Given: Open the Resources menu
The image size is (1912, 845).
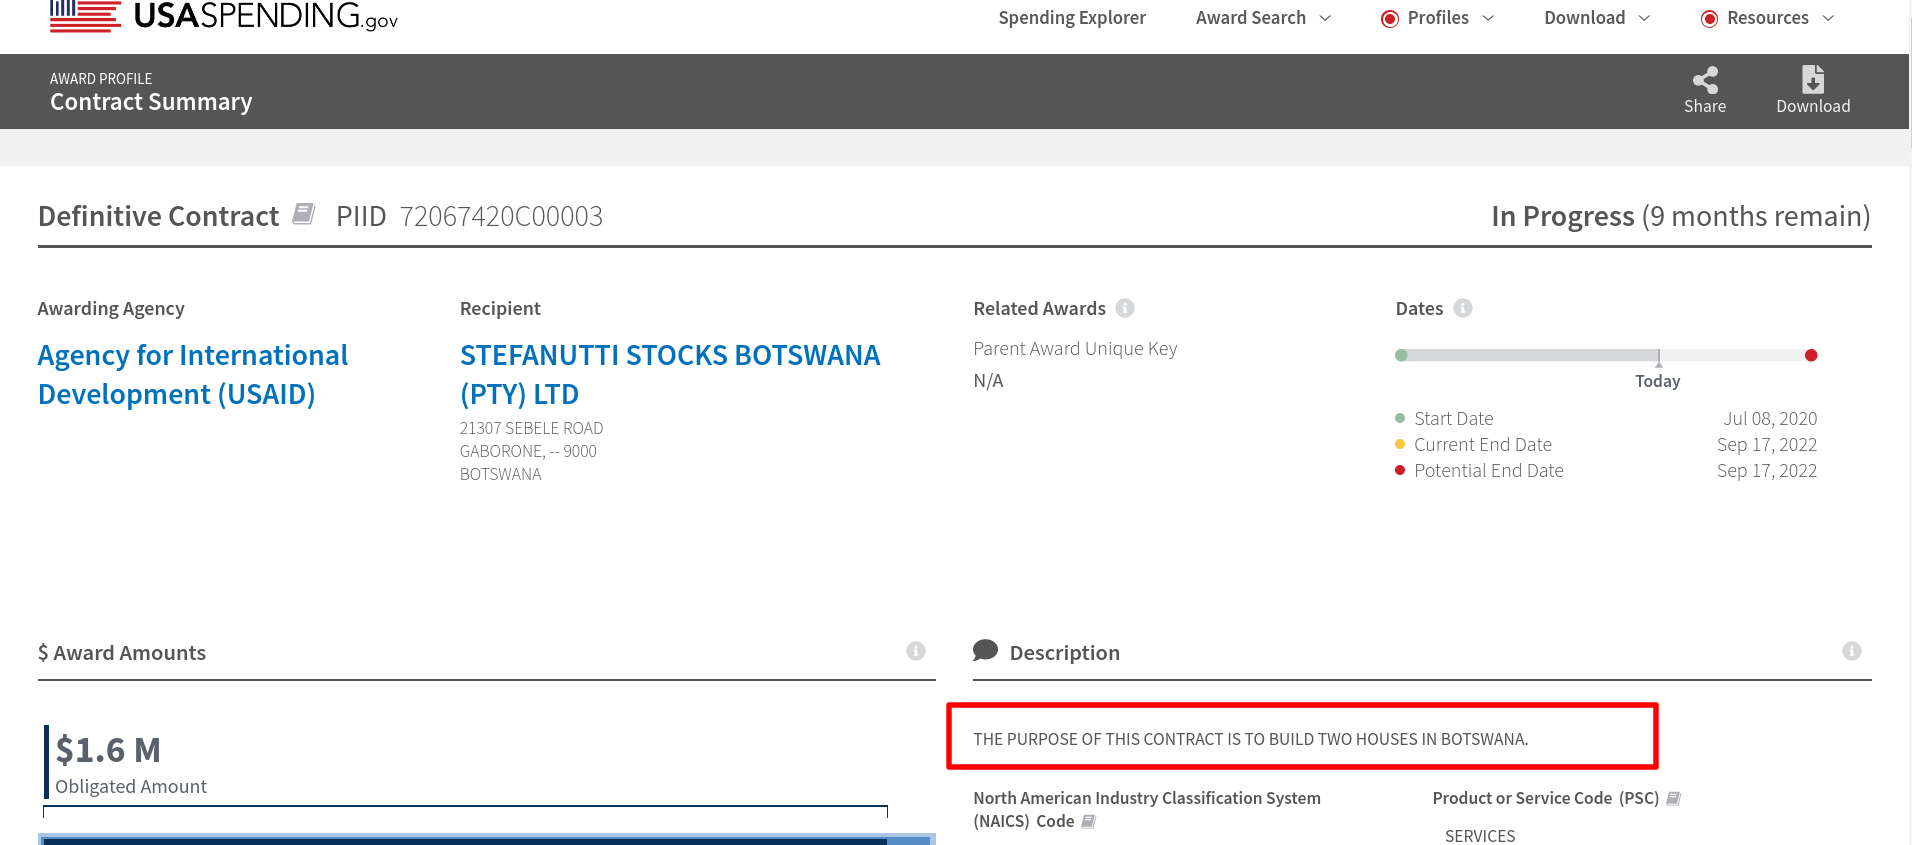Looking at the screenshot, I should click(x=1768, y=18).
